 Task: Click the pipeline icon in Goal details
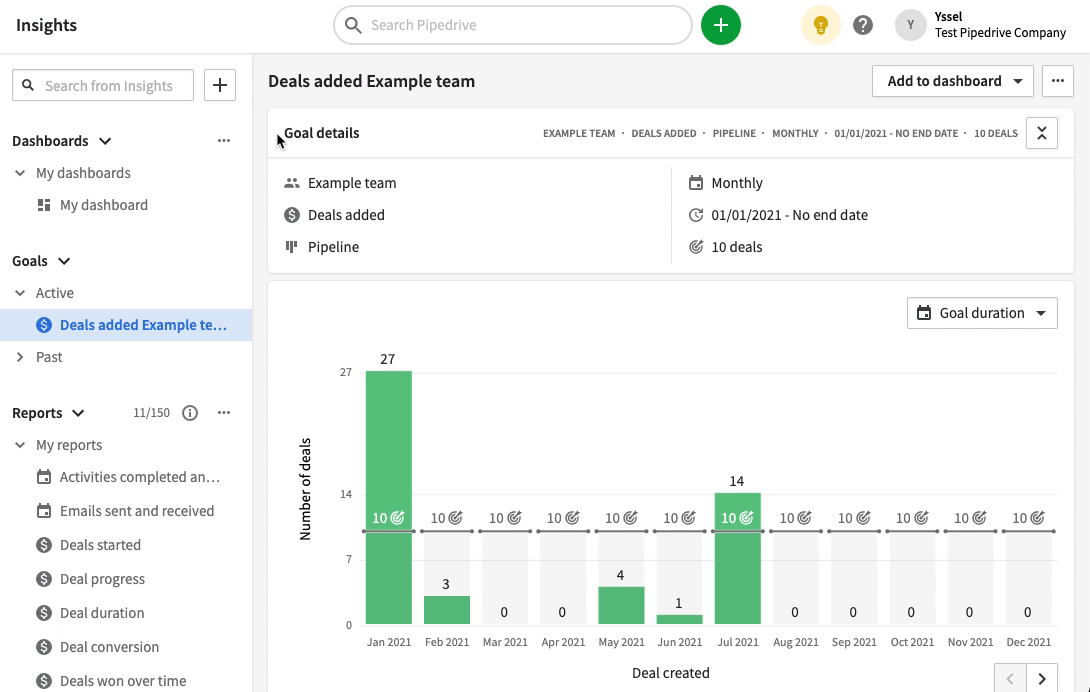292,246
